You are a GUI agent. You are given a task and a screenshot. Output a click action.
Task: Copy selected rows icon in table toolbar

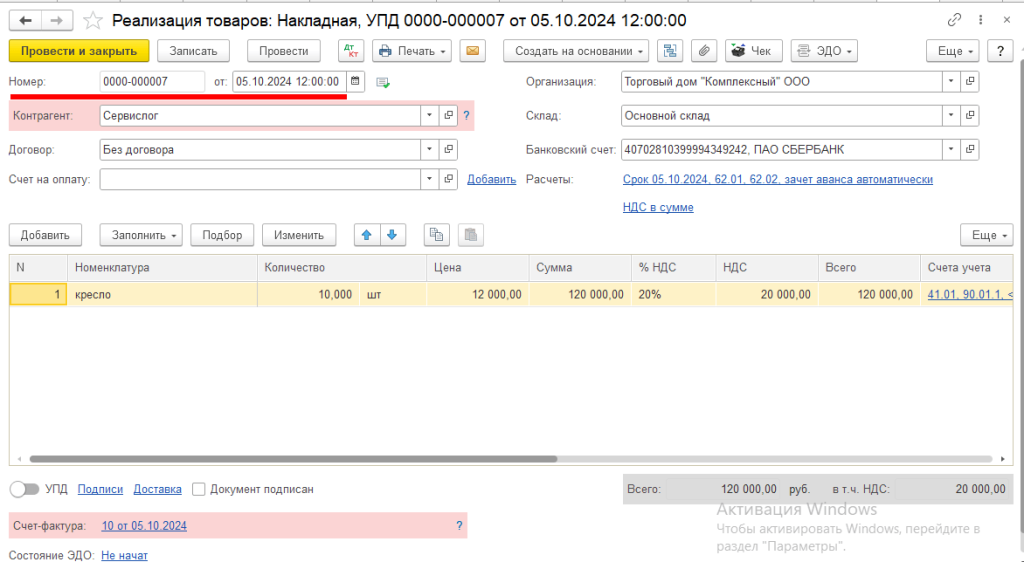point(436,235)
